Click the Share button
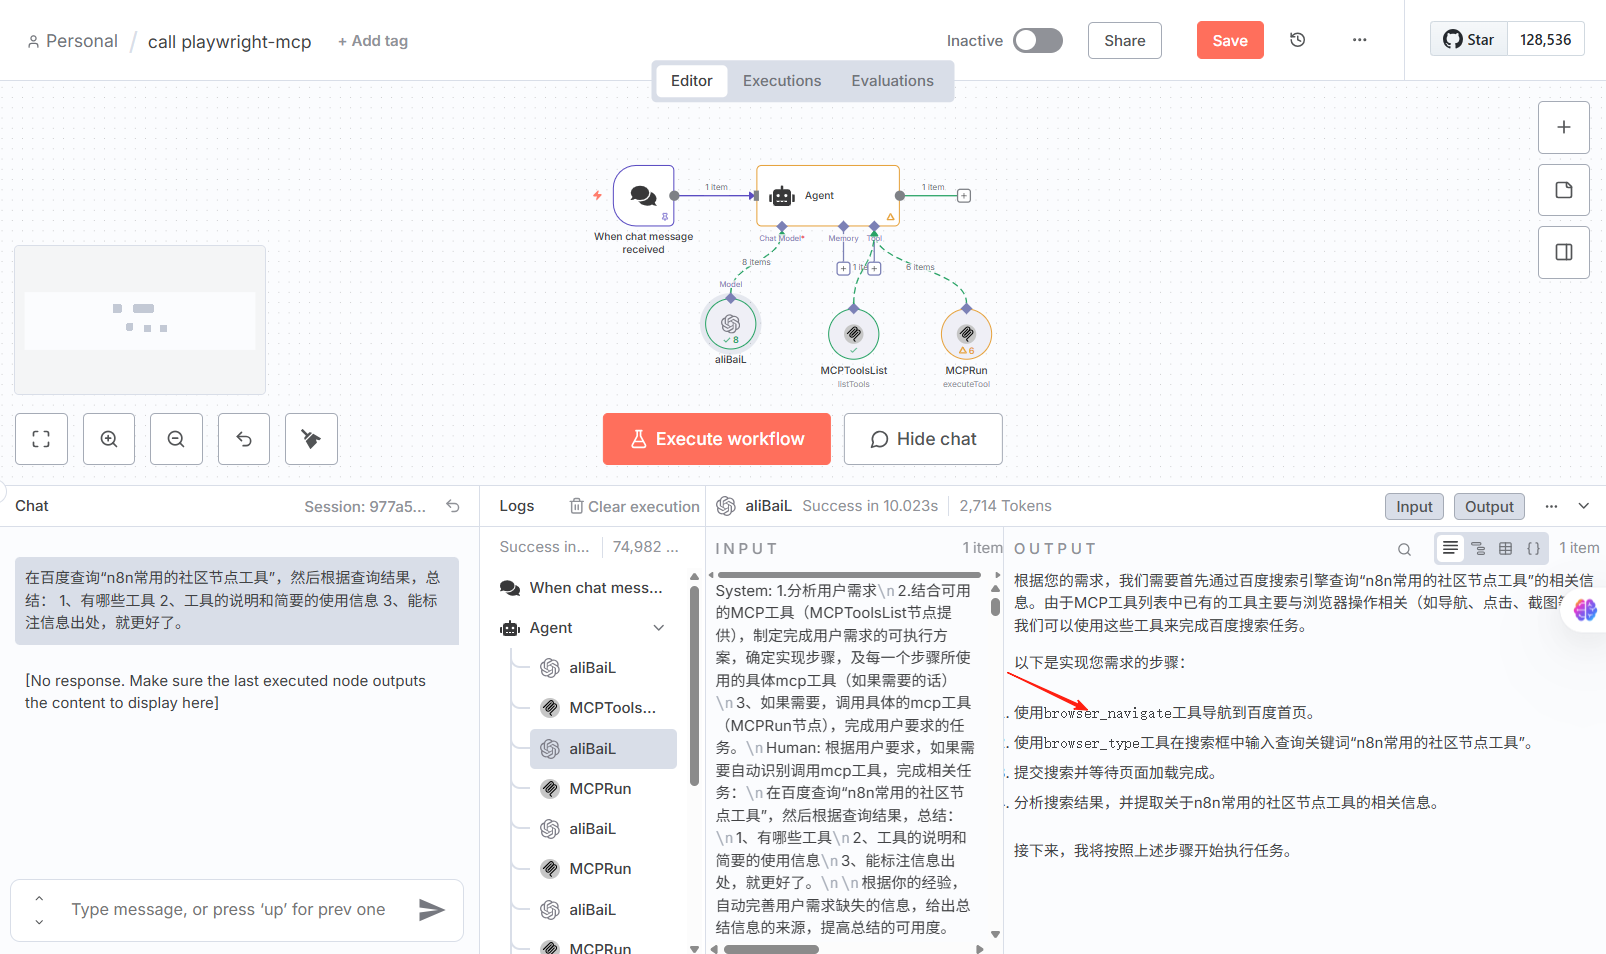The image size is (1606, 954). coord(1125,40)
